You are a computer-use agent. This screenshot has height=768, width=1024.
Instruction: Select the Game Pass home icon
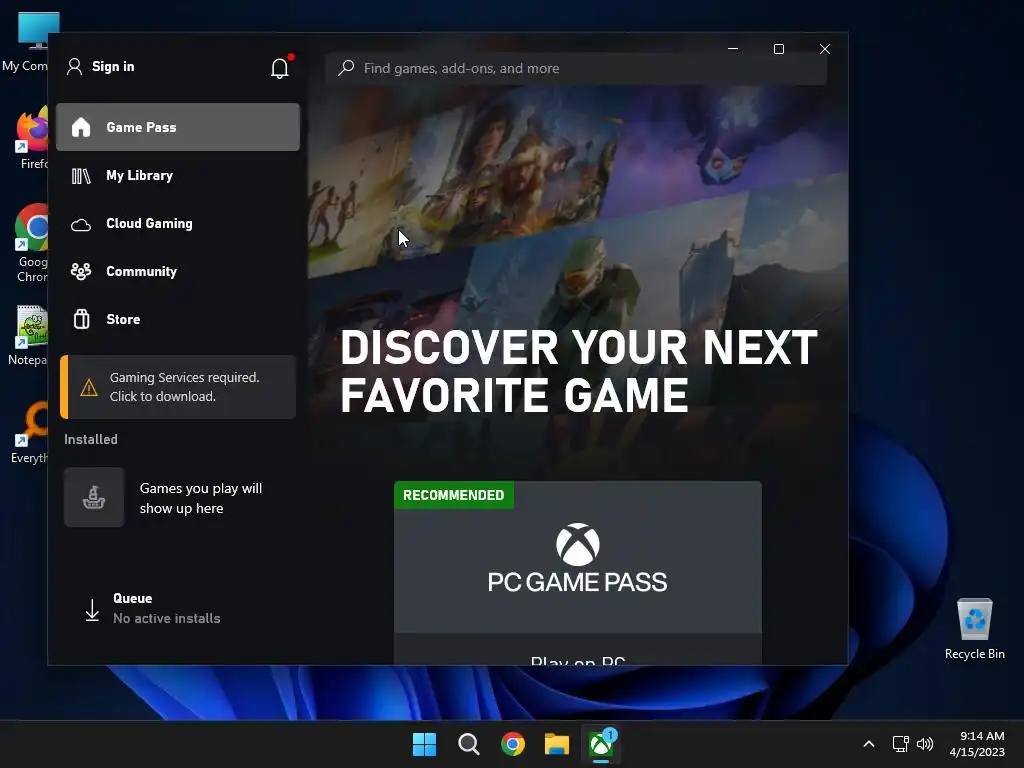(x=81, y=127)
